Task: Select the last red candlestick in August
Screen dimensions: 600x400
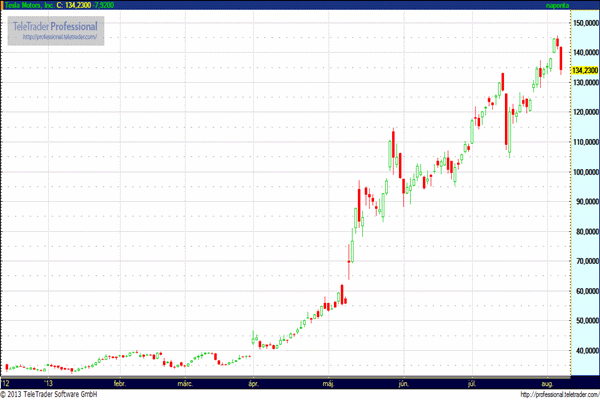Action: pyautogui.click(x=562, y=58)
